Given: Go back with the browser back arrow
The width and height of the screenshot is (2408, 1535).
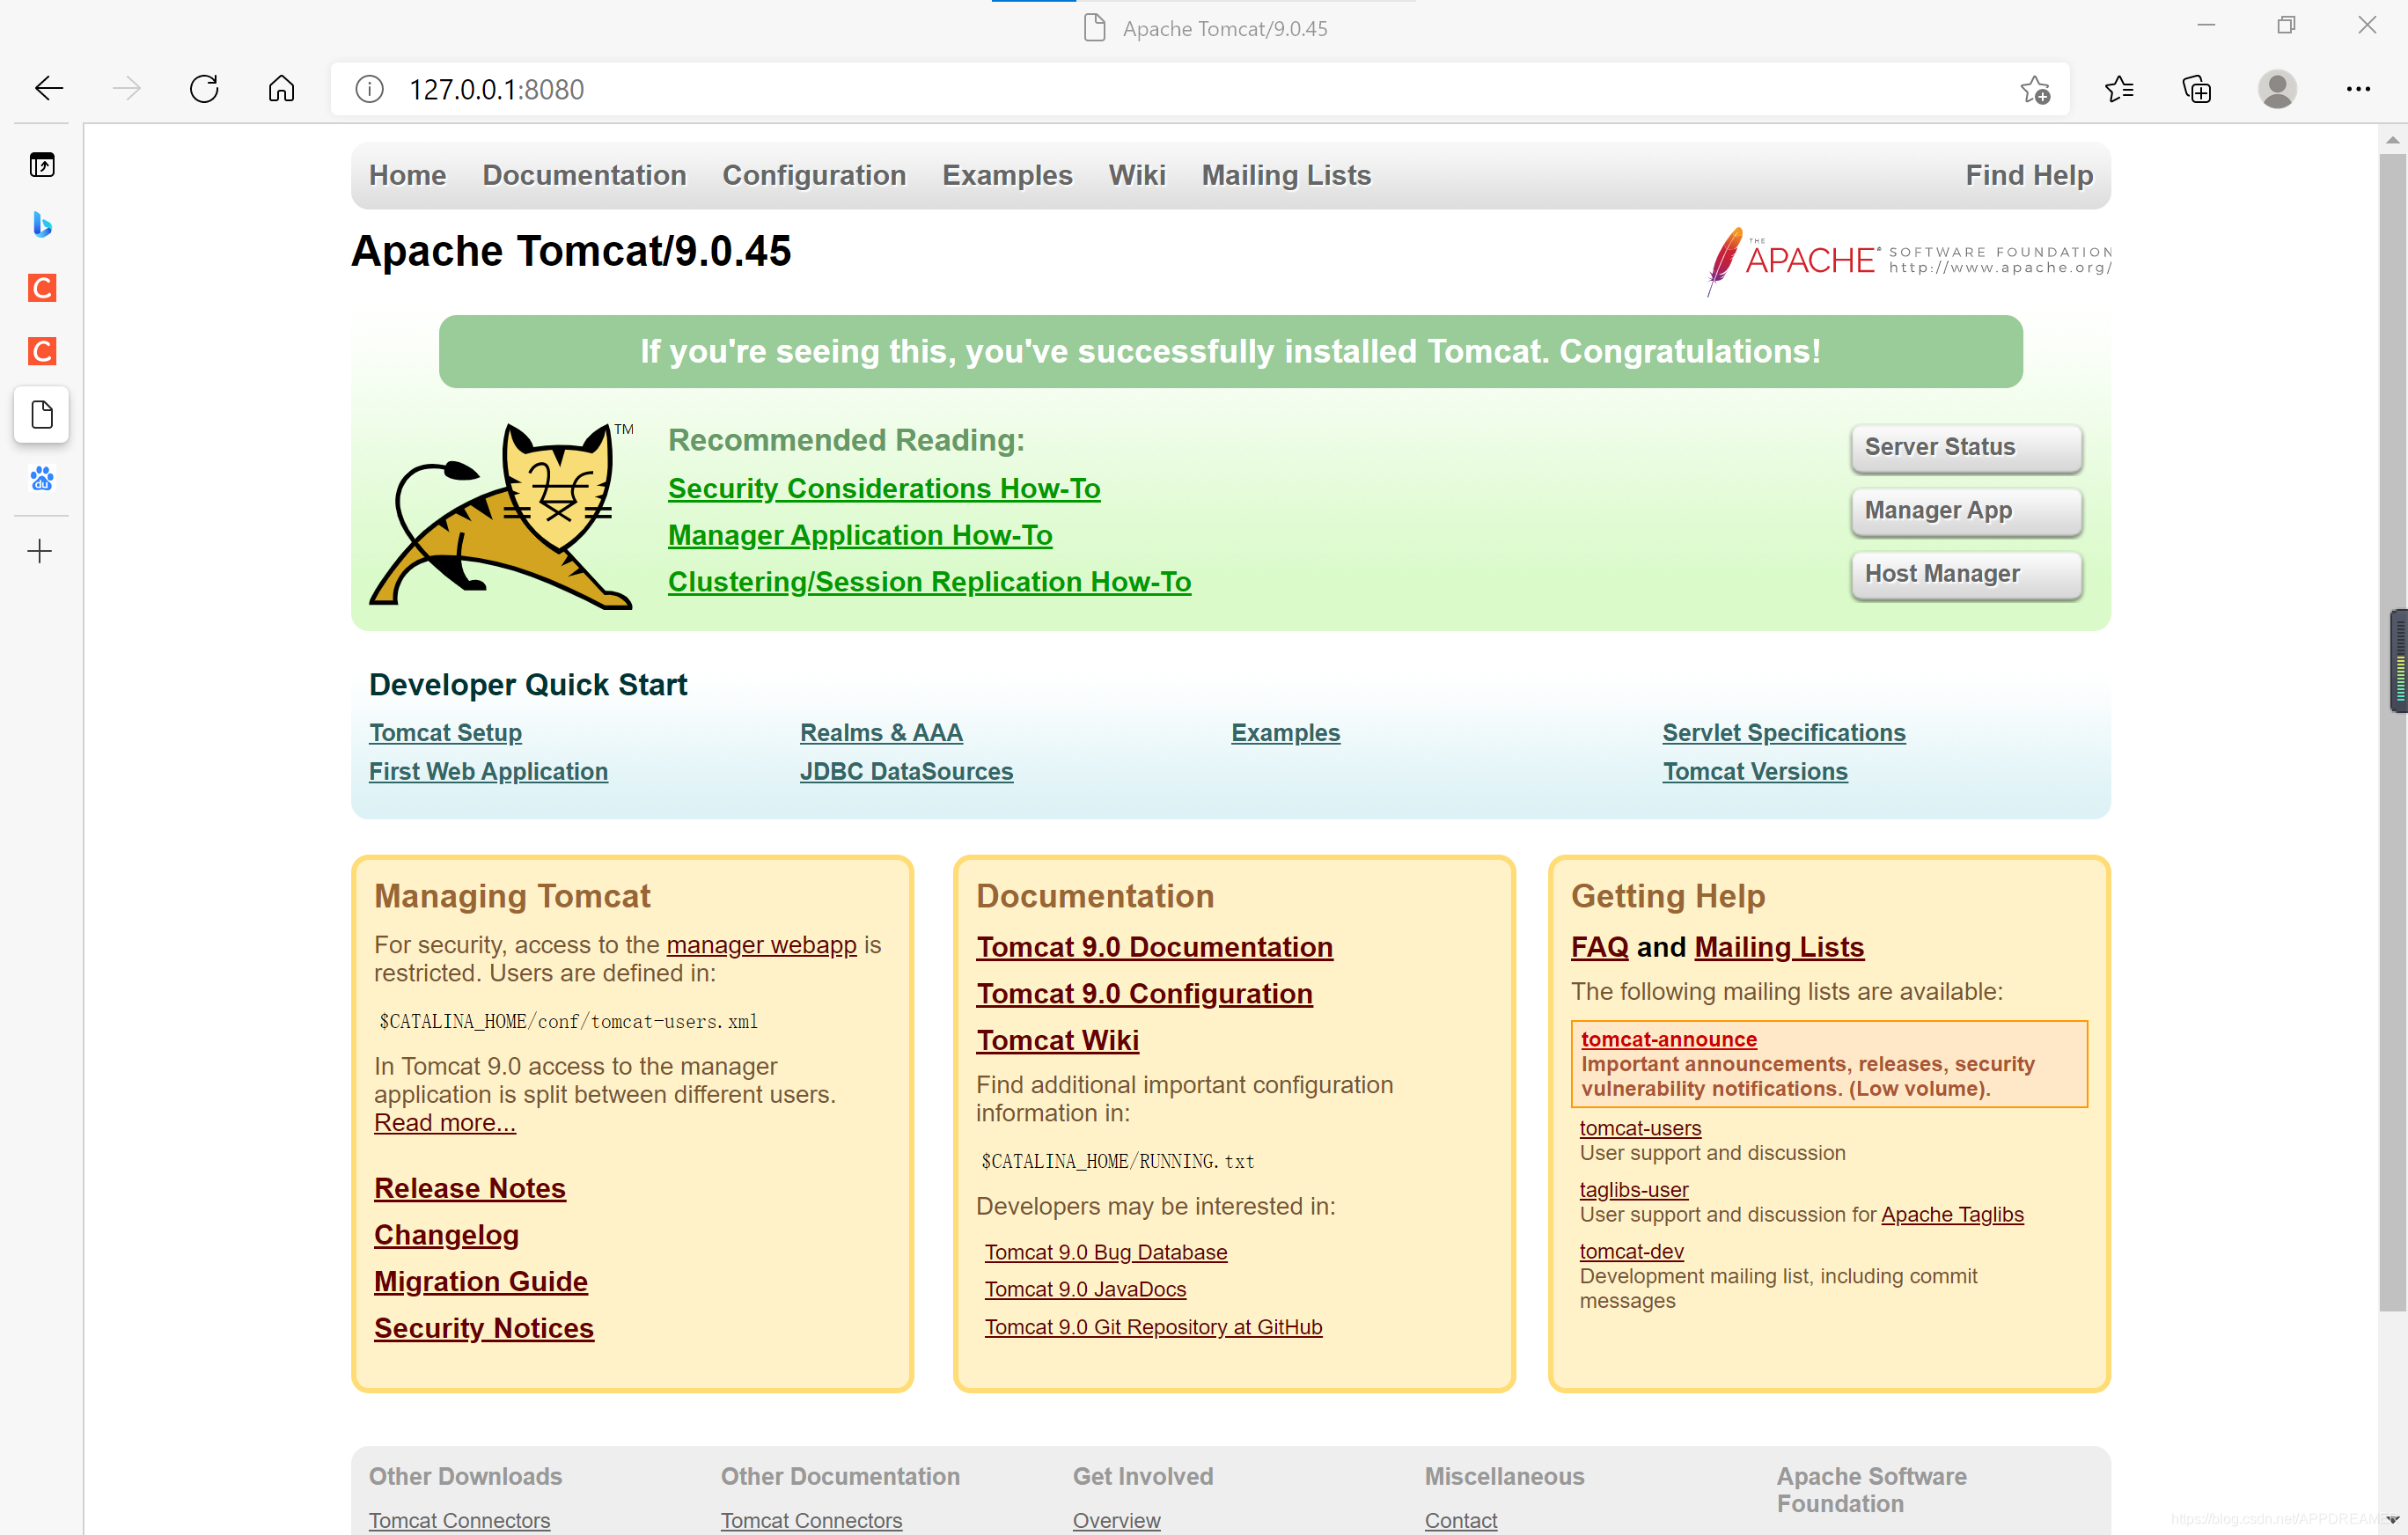Looking at the screenshot, I should (48, 89).
